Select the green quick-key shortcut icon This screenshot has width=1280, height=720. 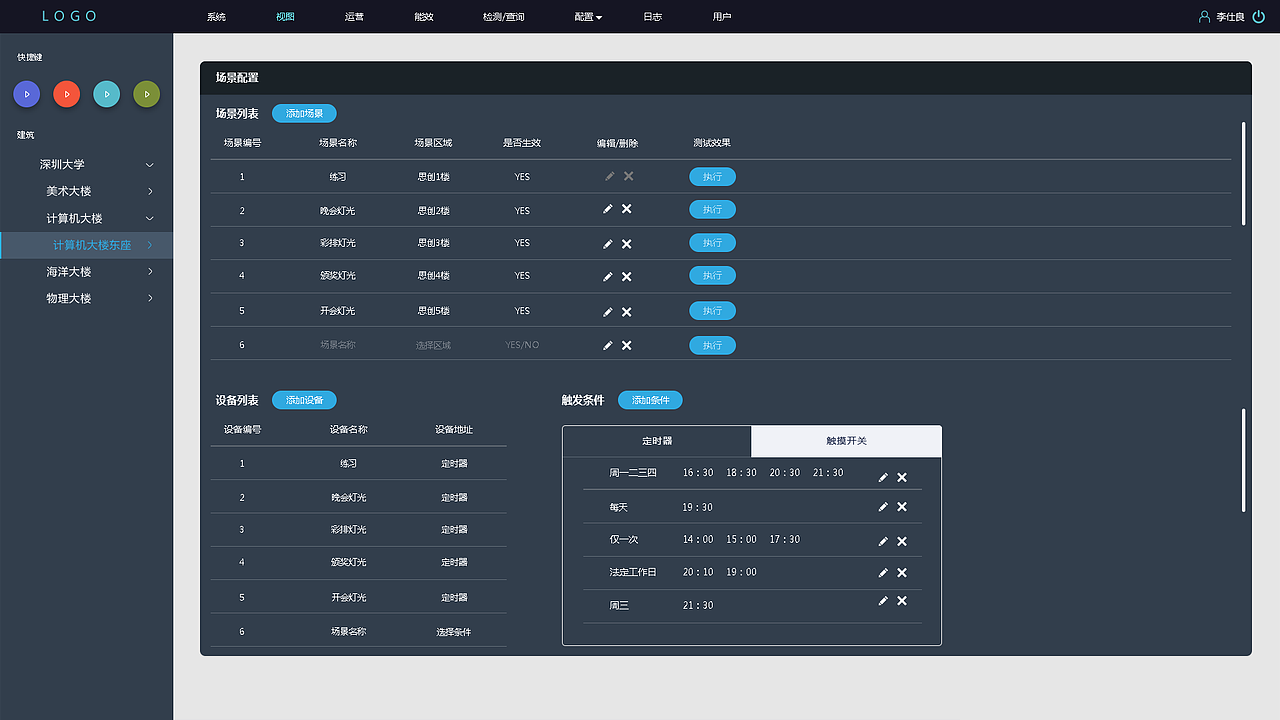[146, 93]
